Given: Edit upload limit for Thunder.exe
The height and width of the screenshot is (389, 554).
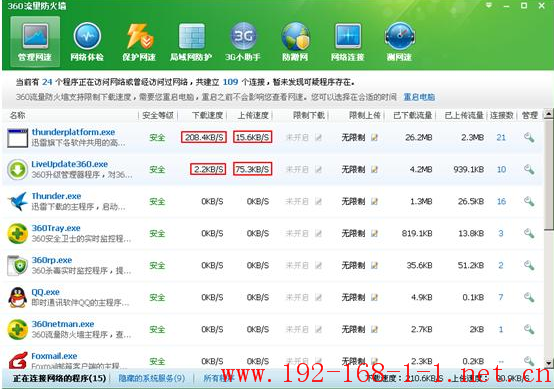Looking at the screenshot, I should (374, 202).
